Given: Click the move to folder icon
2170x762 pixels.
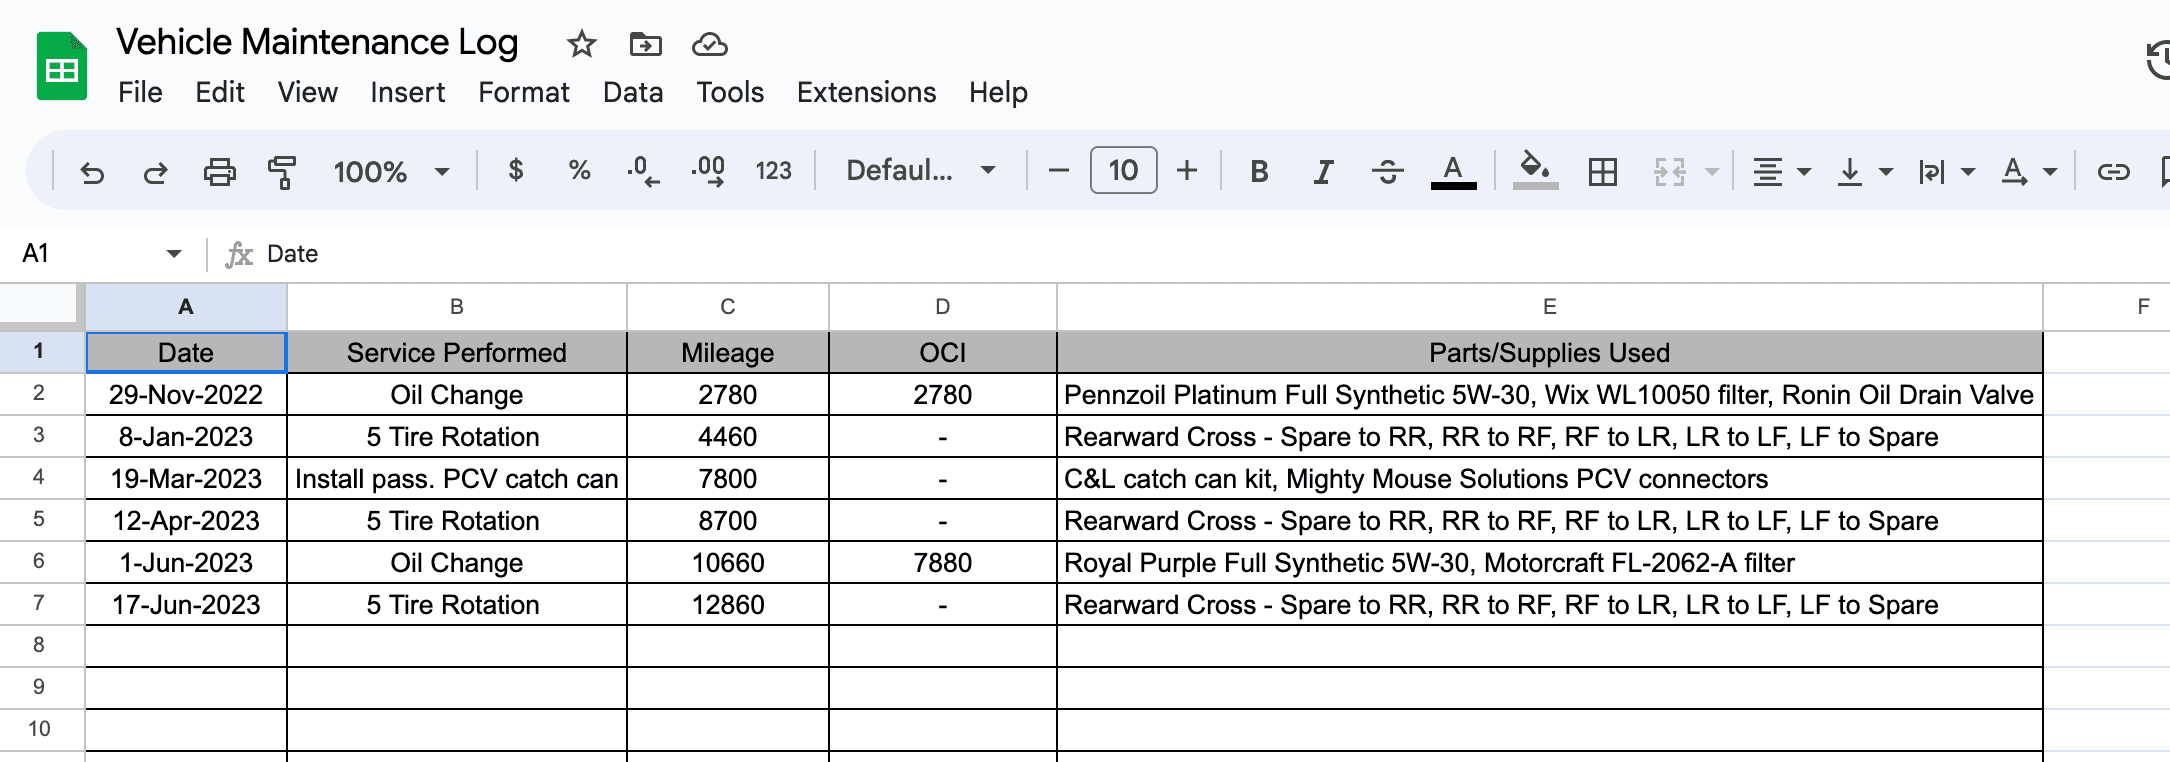Looking at the screenshot, I should click(645, 44).
